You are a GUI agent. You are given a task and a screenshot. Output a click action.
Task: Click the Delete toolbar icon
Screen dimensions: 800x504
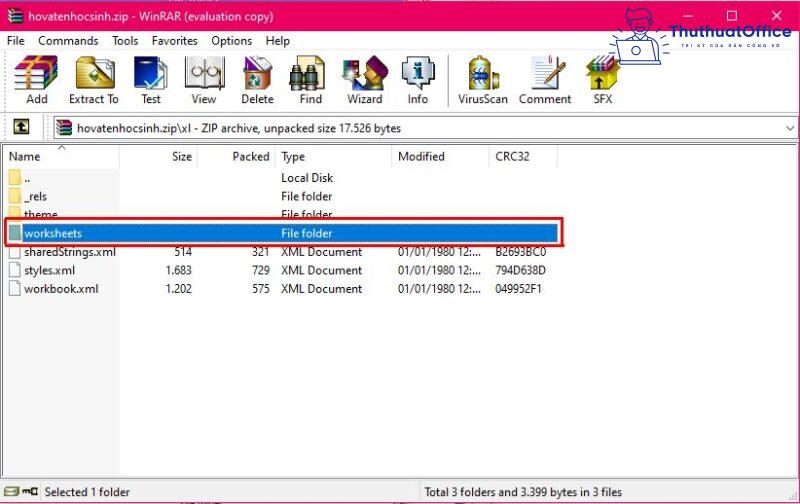click(258, 80)
